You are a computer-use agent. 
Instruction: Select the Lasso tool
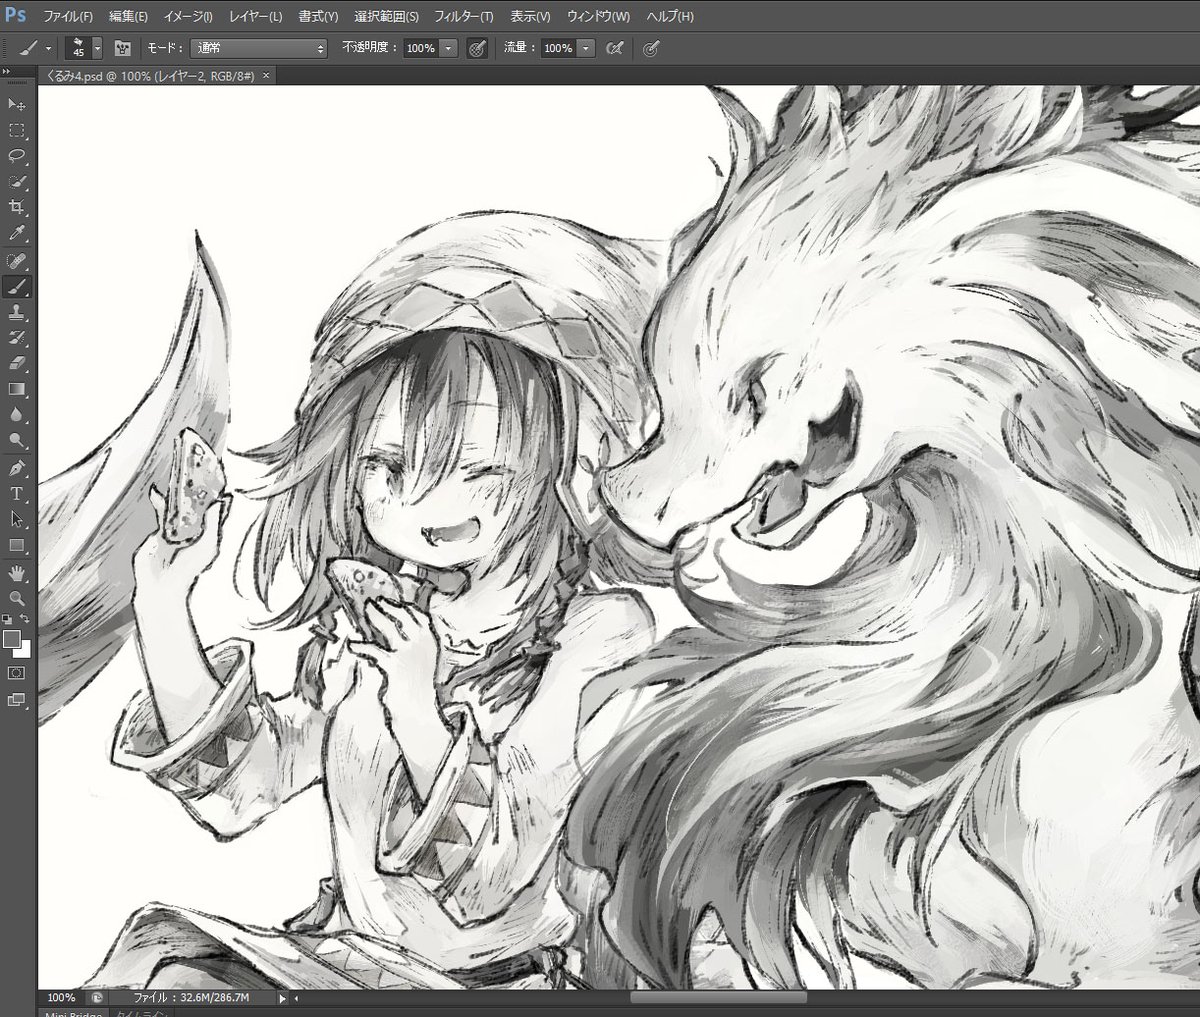coord(17,156)
